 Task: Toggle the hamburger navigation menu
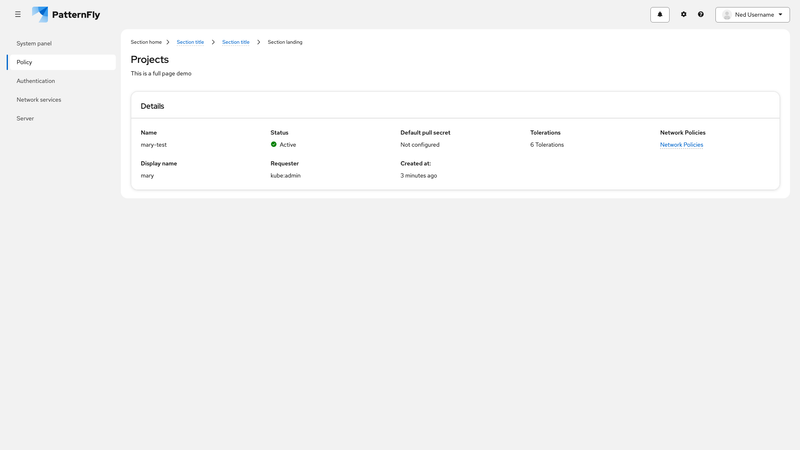tap(18, 14)
